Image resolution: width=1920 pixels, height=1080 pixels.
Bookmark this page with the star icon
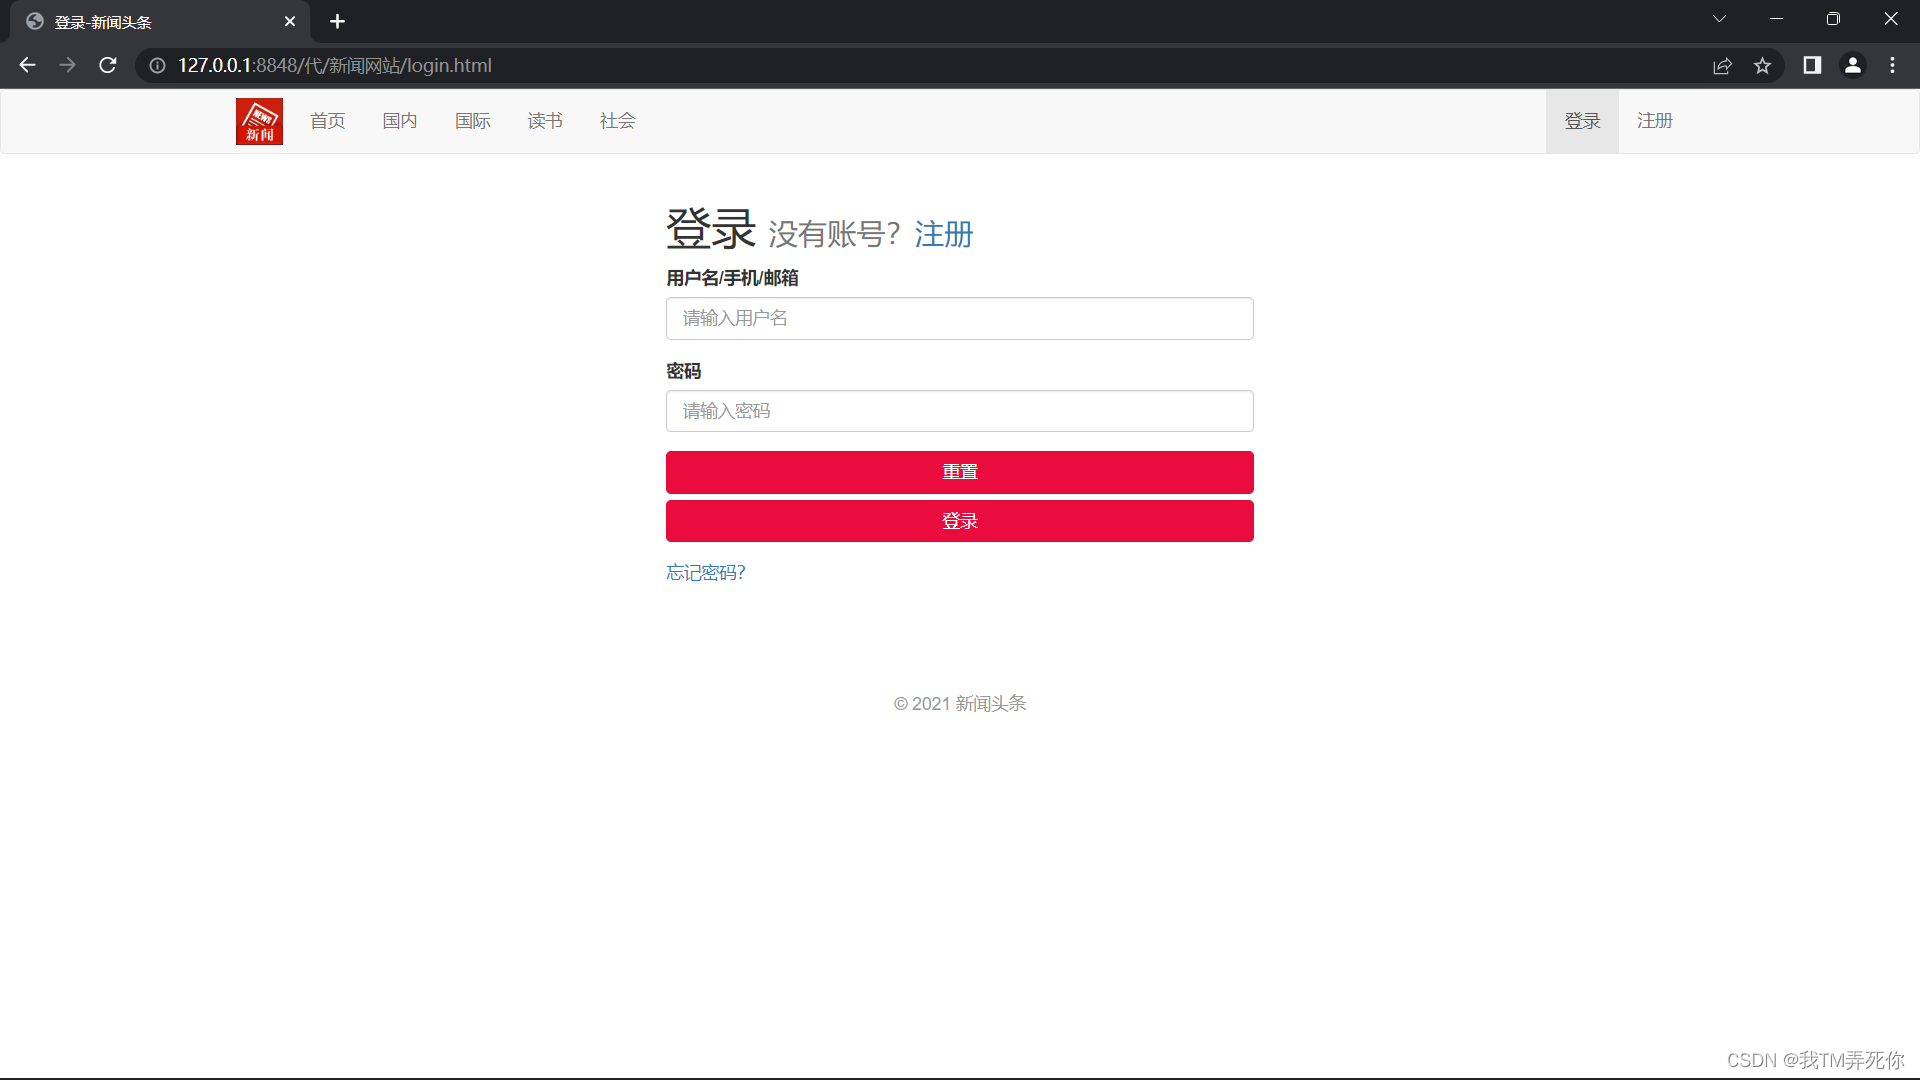click(x=1762, y=65)
